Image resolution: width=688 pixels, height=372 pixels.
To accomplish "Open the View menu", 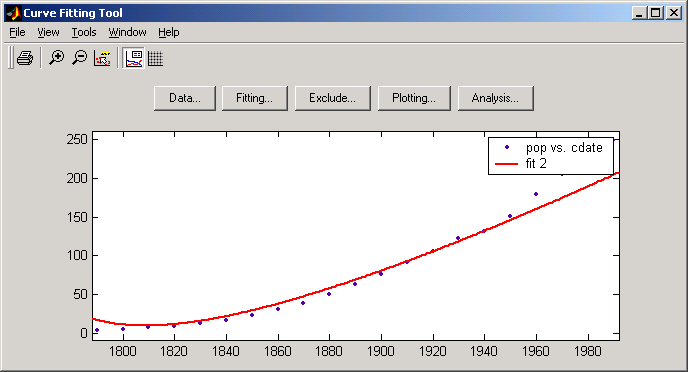I will point(48,32).
